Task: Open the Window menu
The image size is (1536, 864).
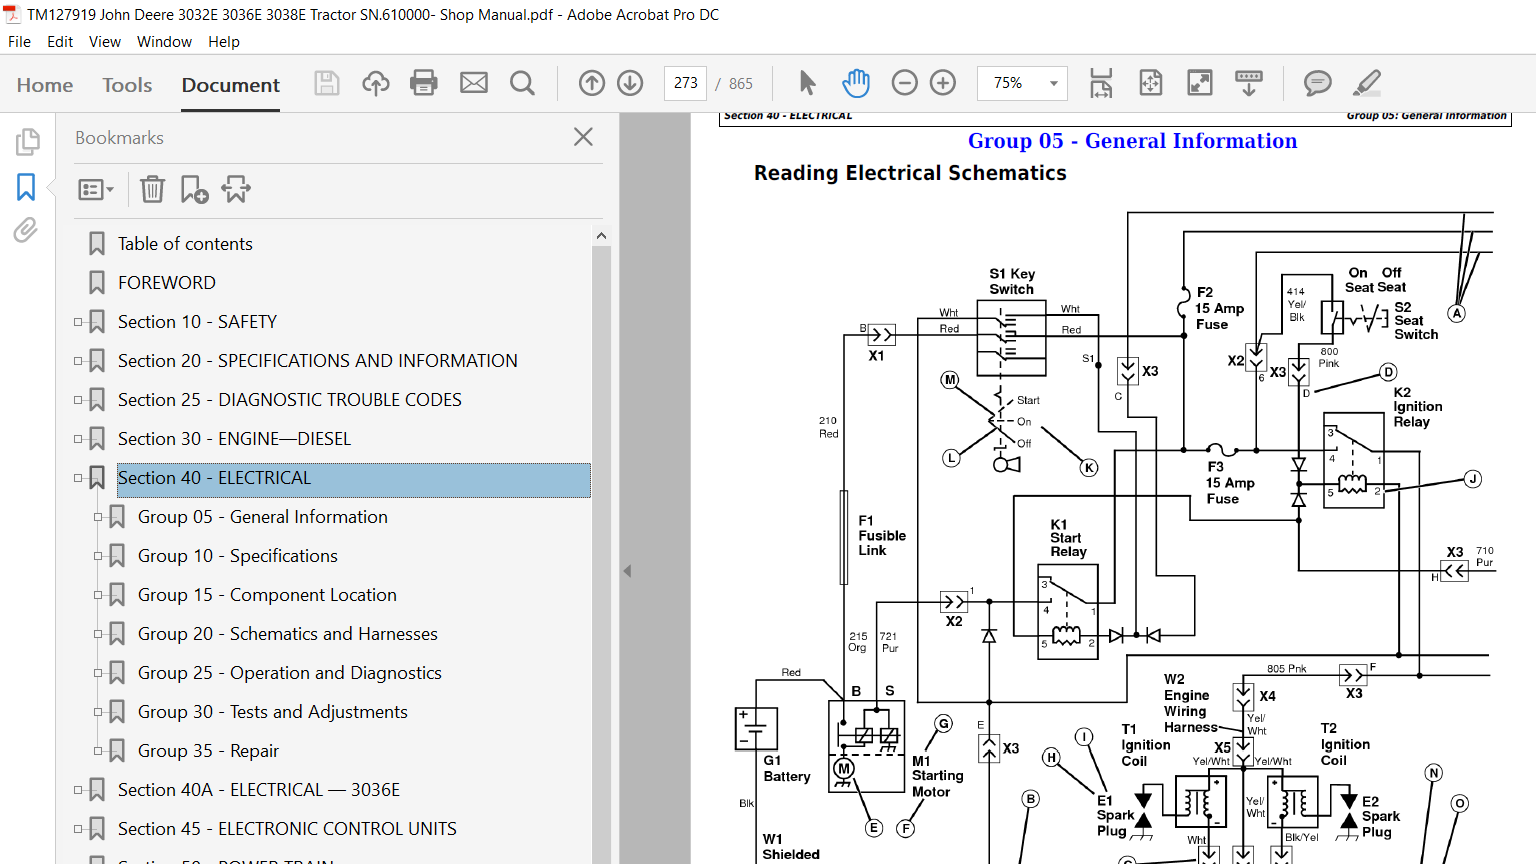Action: (x=164, y=42)
